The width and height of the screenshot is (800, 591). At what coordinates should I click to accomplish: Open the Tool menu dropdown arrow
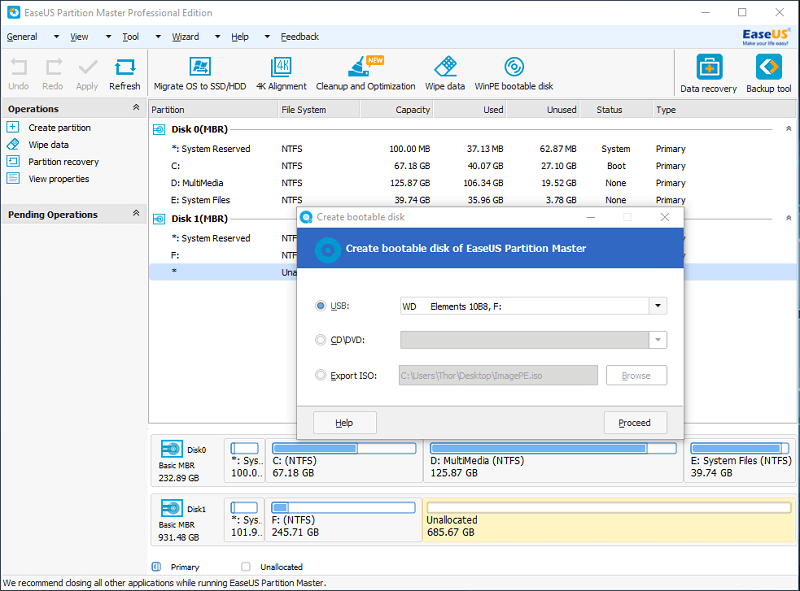click(158, 37)
